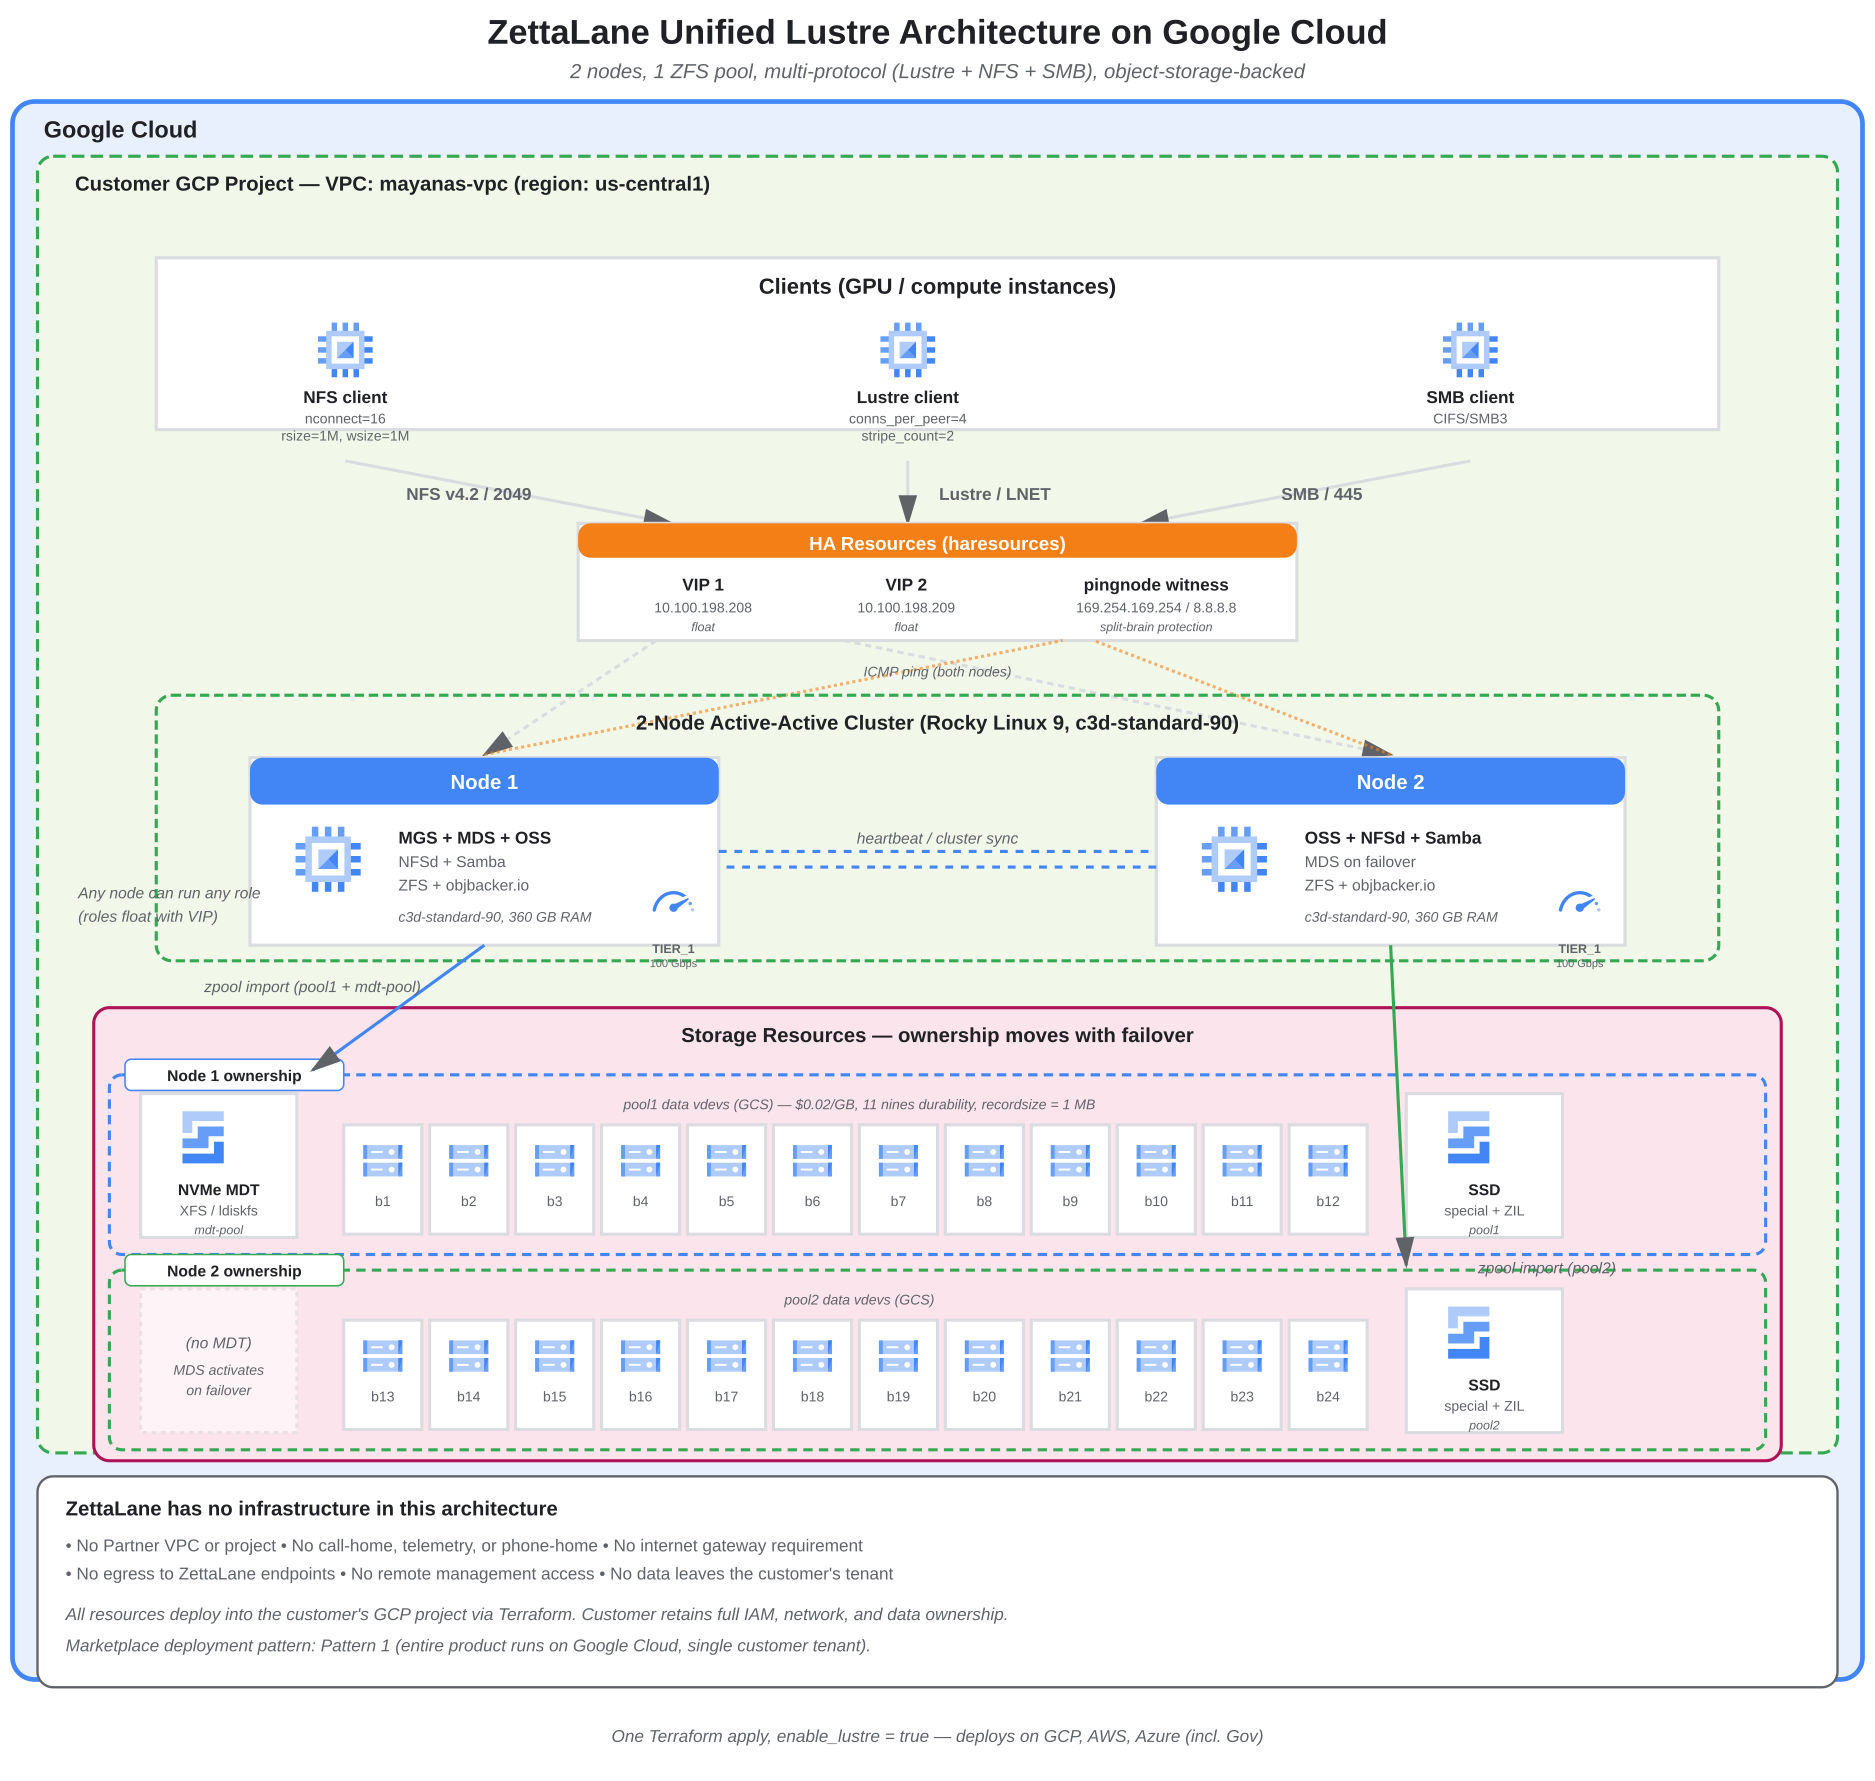Click the b10 storage bucket icon
The width and height of the screenshot is (1875, 1781).
pos(1156,1160)
